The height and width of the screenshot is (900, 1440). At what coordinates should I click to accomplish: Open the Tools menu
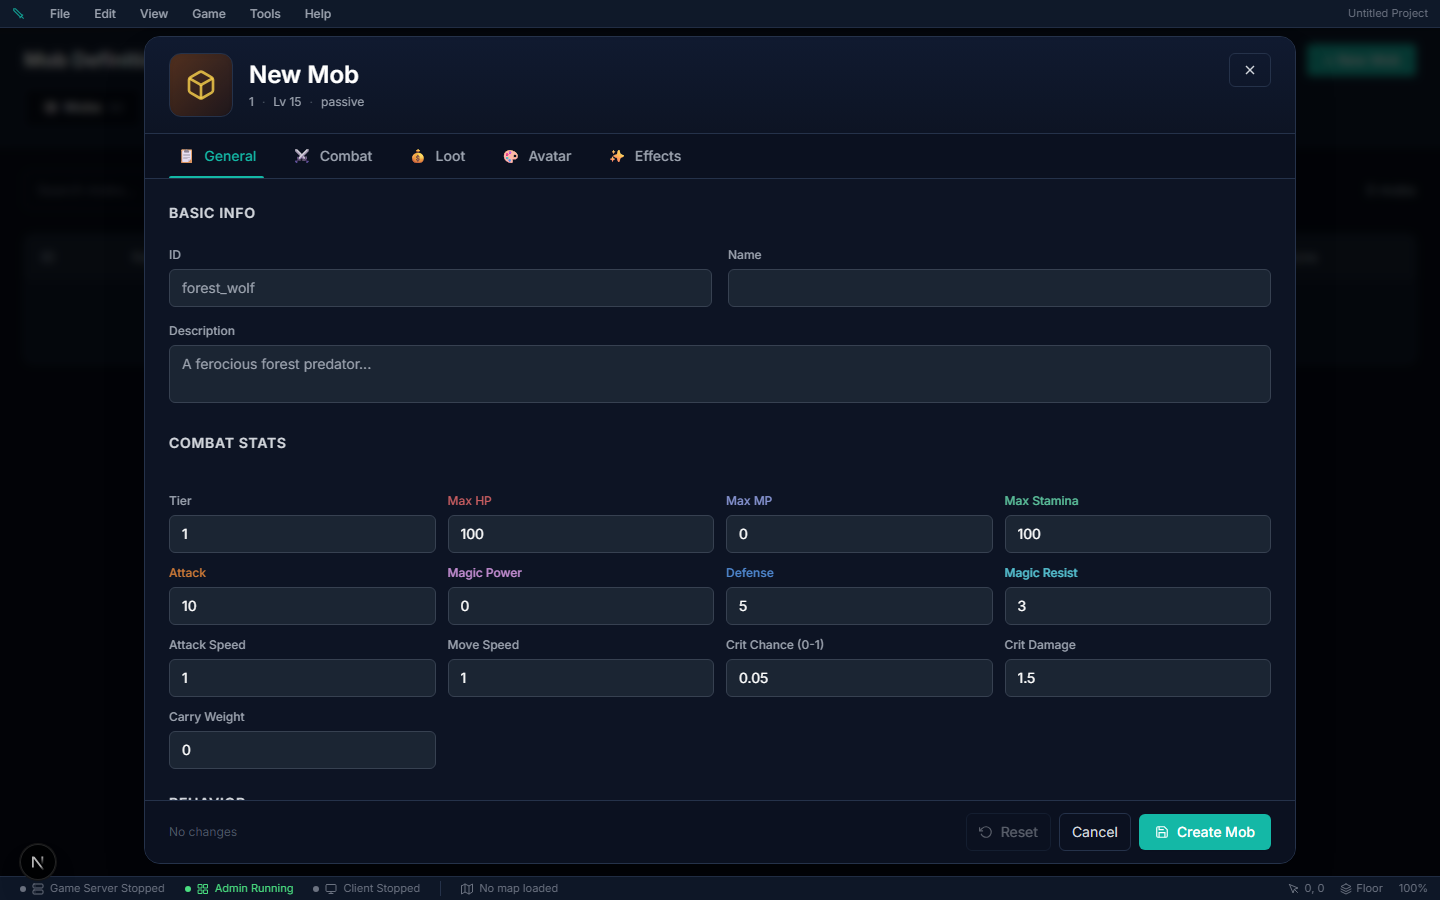(x=265, y=14)
